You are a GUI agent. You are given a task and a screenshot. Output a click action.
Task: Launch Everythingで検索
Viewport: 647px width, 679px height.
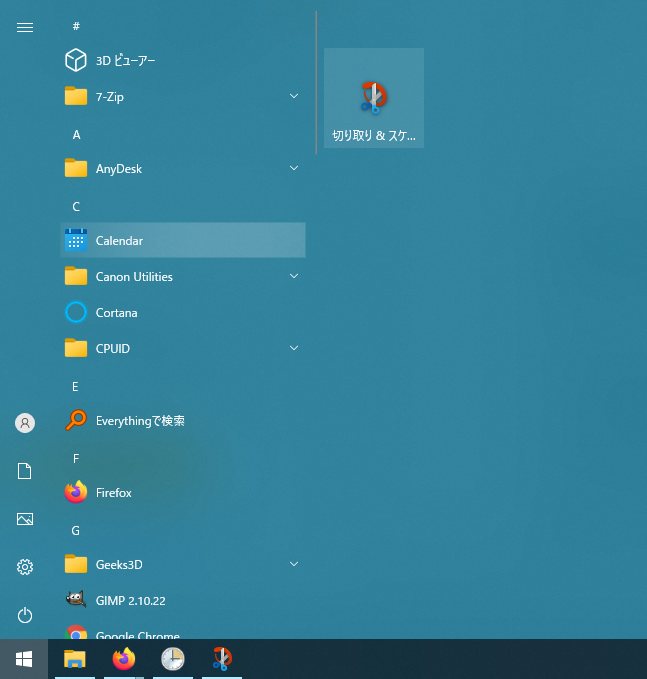(x=183, y=420)
